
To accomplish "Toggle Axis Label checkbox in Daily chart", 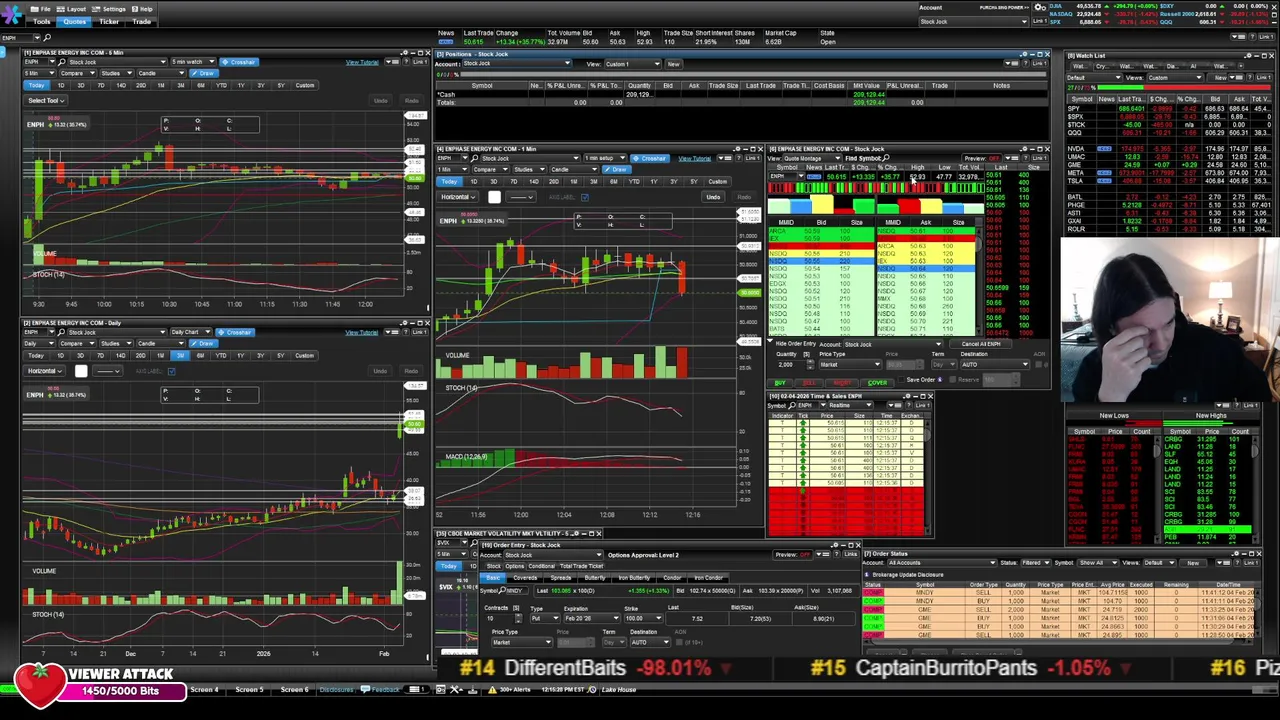I will pyautogui.click(x=172, y=371).
